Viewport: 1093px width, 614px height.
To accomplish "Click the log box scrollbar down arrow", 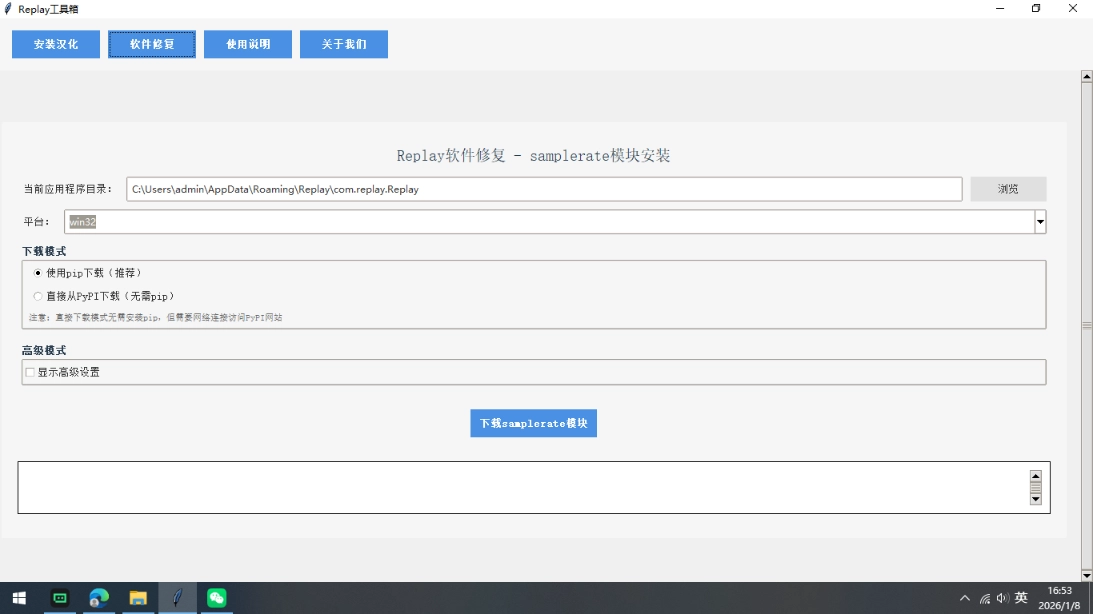I will tap(1036, 498).
